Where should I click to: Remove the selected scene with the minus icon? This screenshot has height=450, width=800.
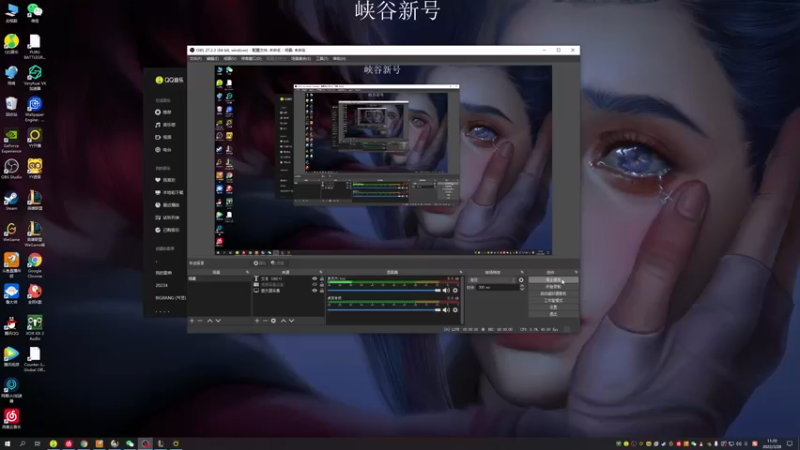click(200, 321)
